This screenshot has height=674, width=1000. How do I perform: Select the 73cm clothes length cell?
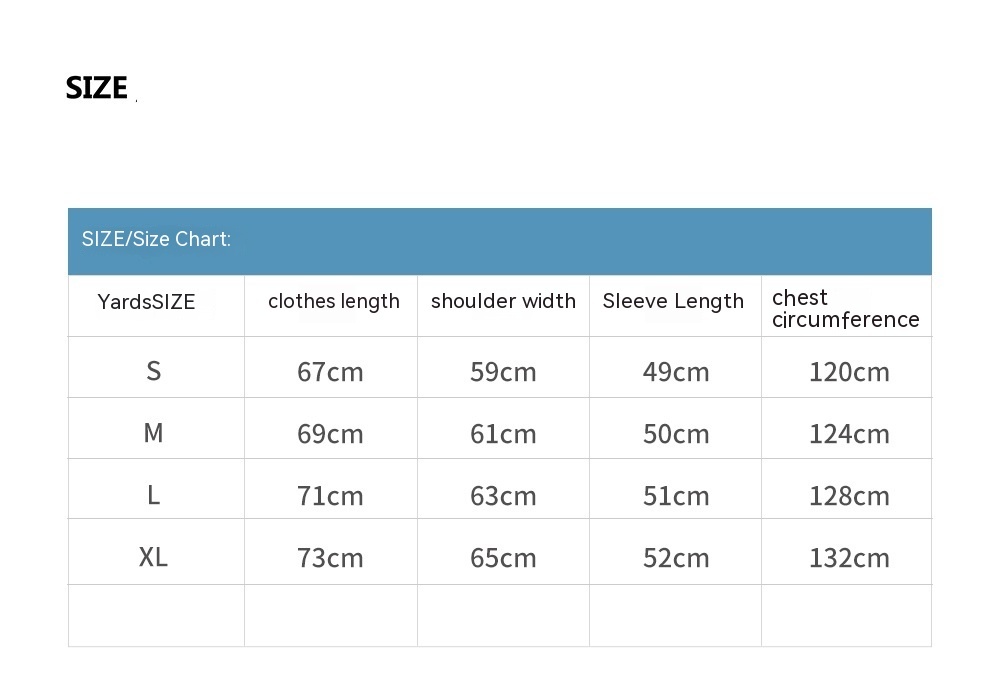(330, 558)
